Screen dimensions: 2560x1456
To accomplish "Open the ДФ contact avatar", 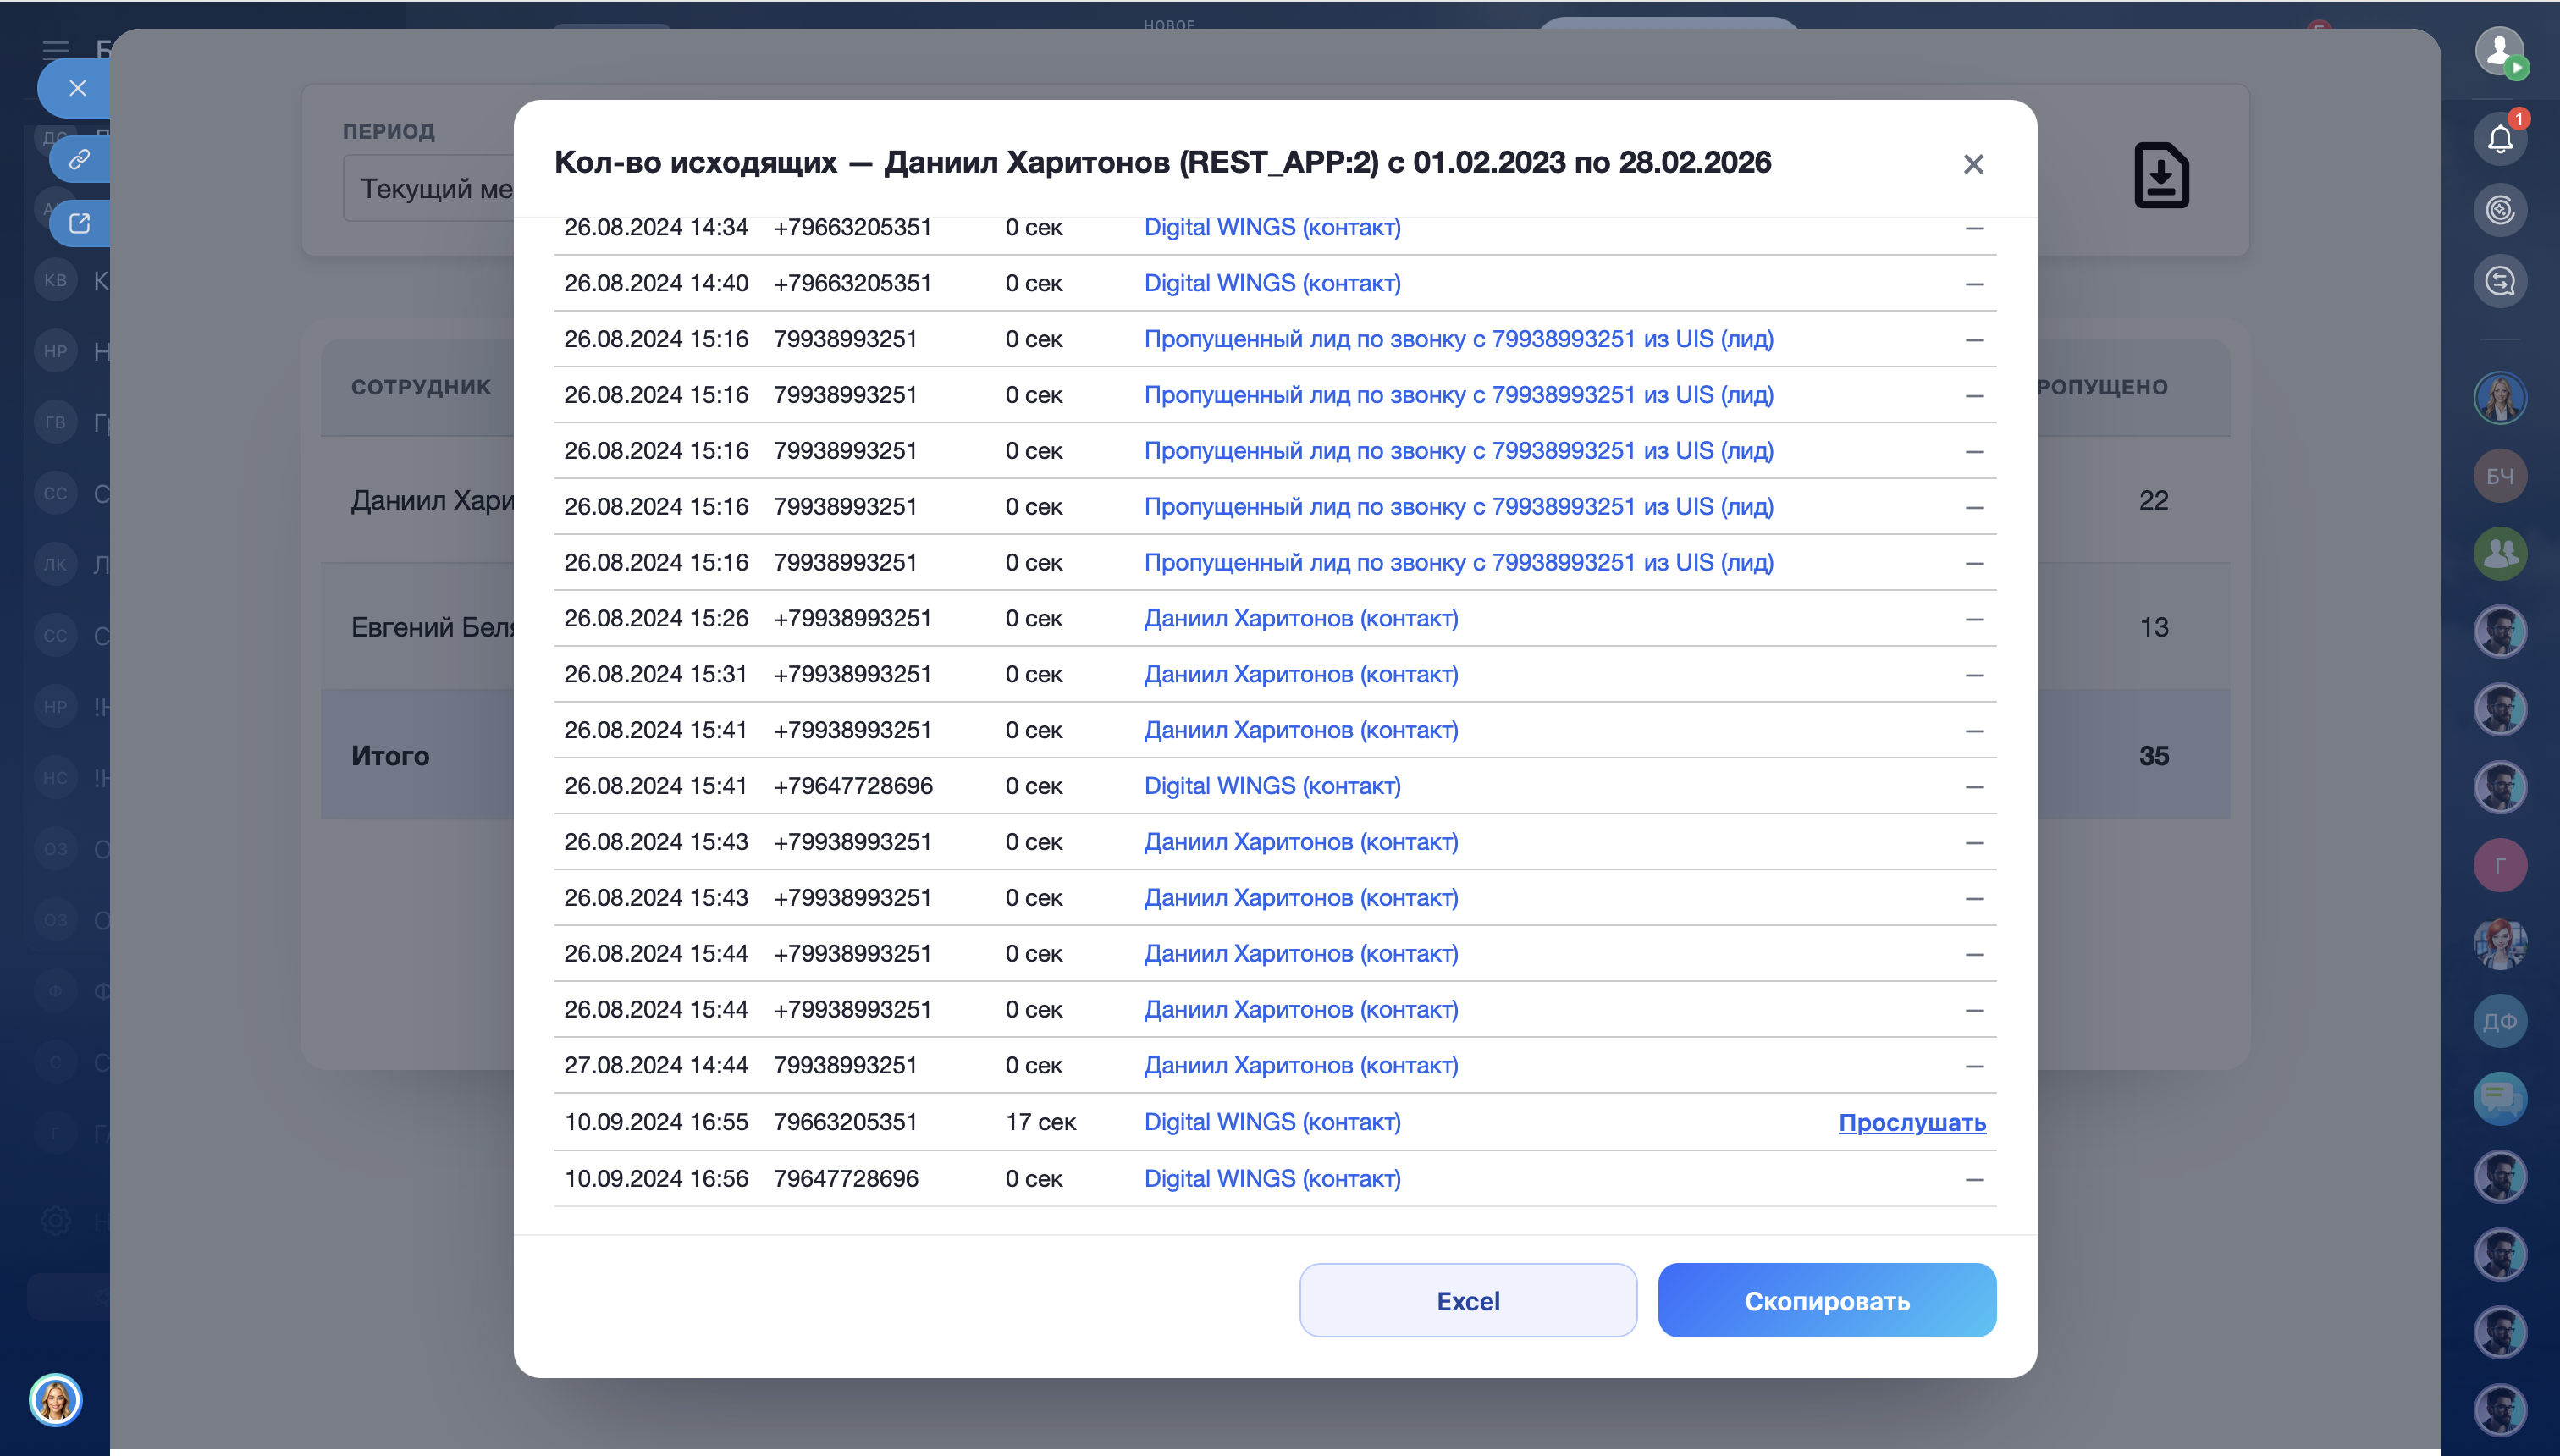I will point(2499,1021).
